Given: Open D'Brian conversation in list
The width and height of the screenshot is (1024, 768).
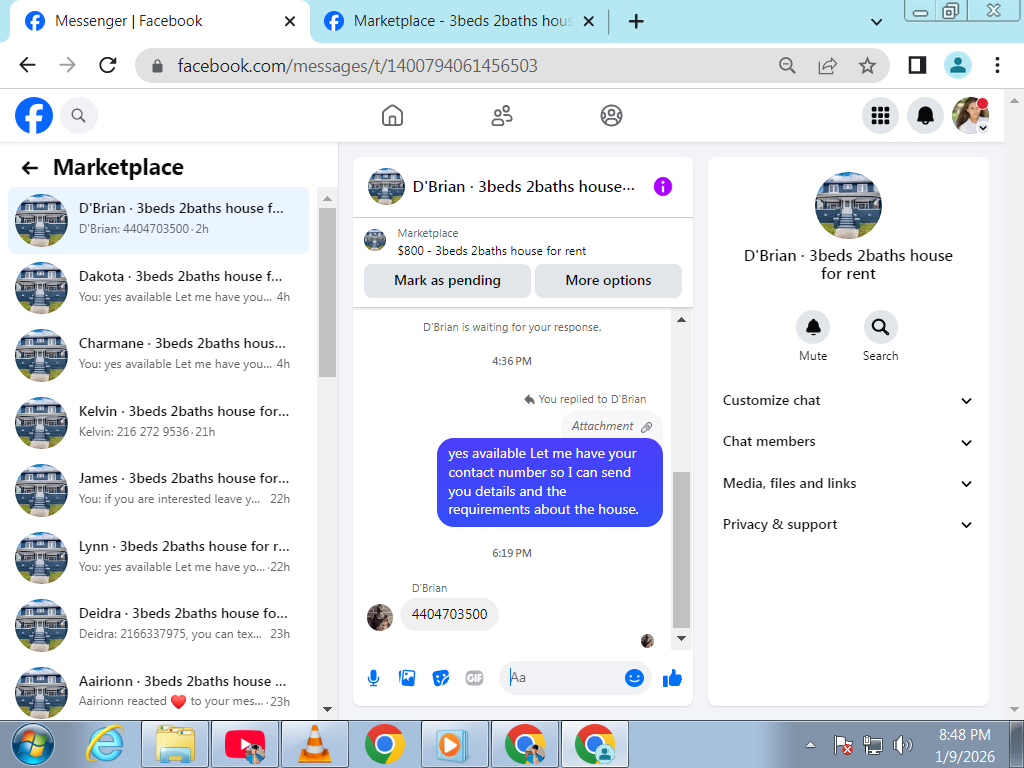Looking at the screenshot, I should coord(158,220).
